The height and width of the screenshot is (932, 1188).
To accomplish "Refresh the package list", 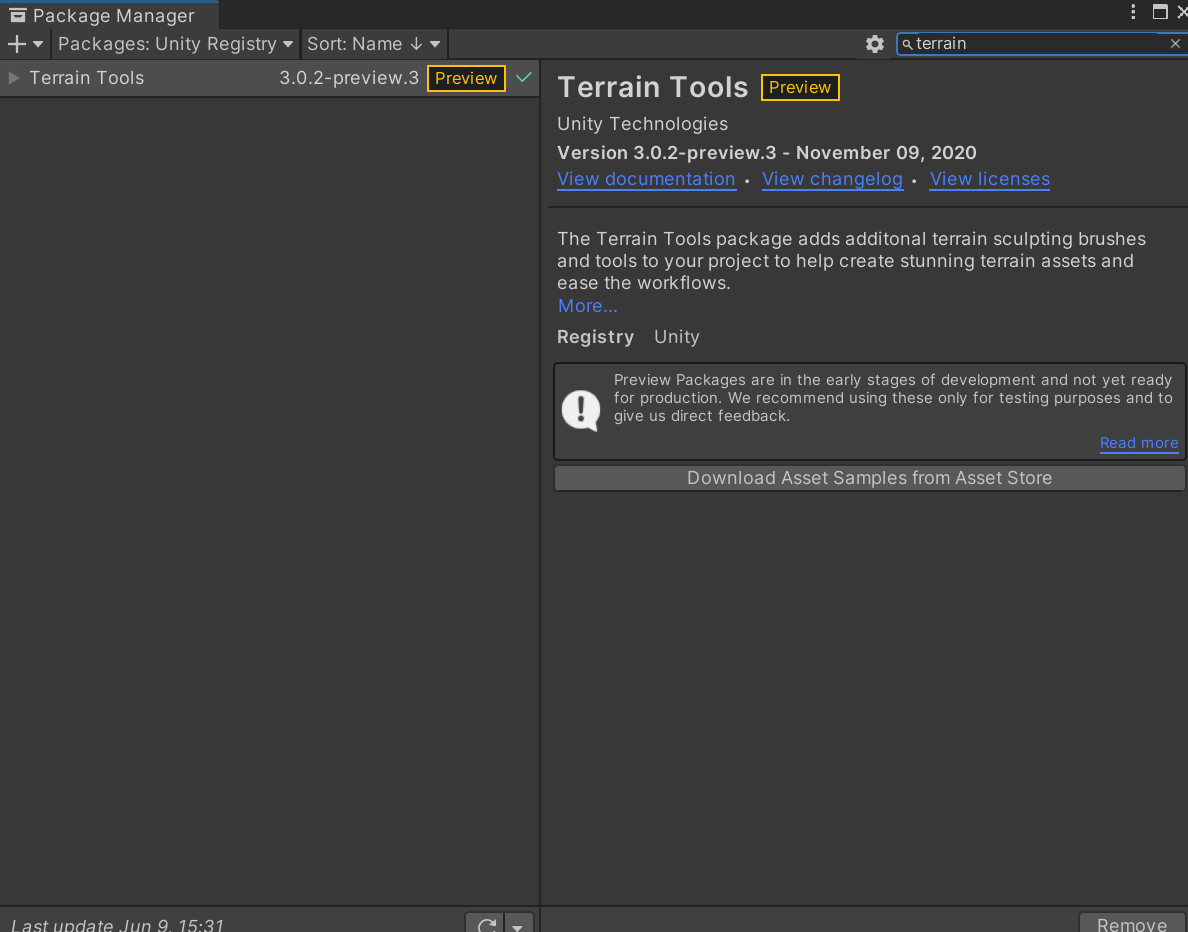I will tap(486, 924).
